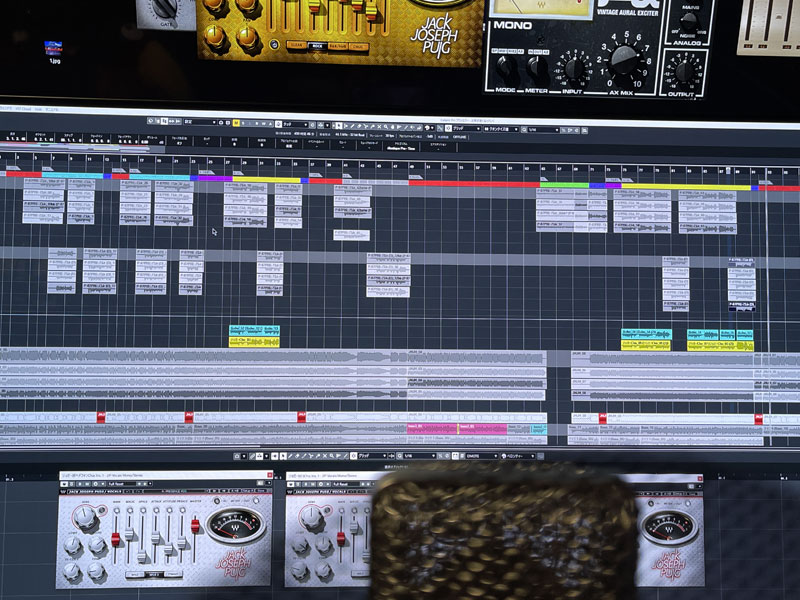Toggle the Magic on/off button in left JJP Vocals
Image resolution: width=800 pixels, height=600 pixels.
click(x=129, y=509)
